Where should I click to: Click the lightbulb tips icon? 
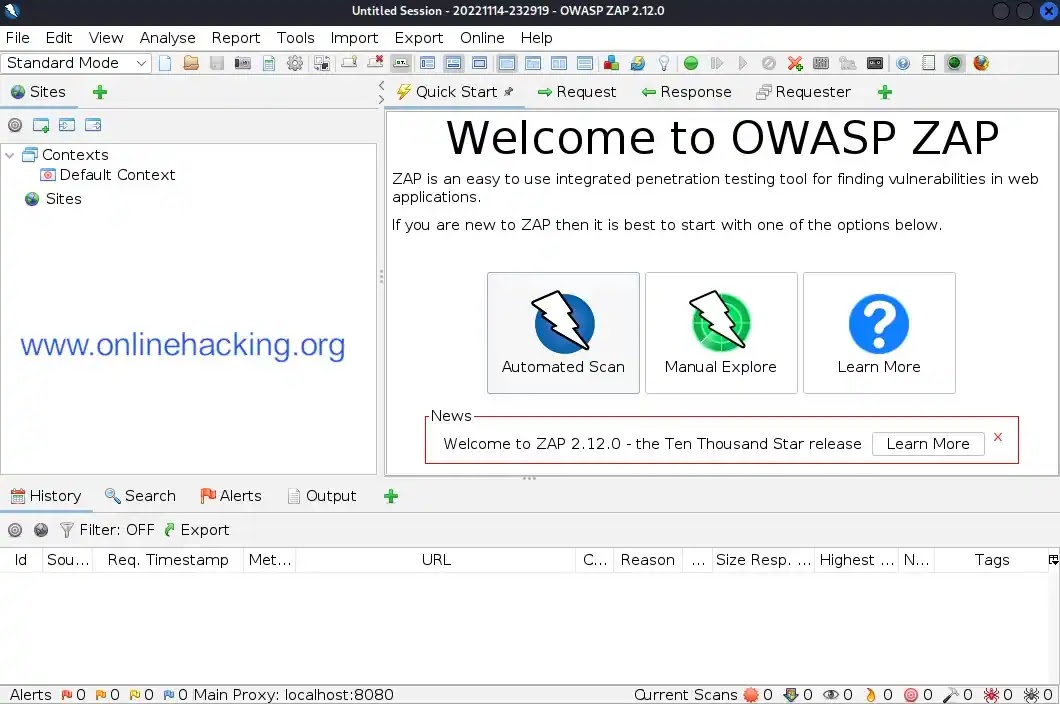tap(664, 63)
